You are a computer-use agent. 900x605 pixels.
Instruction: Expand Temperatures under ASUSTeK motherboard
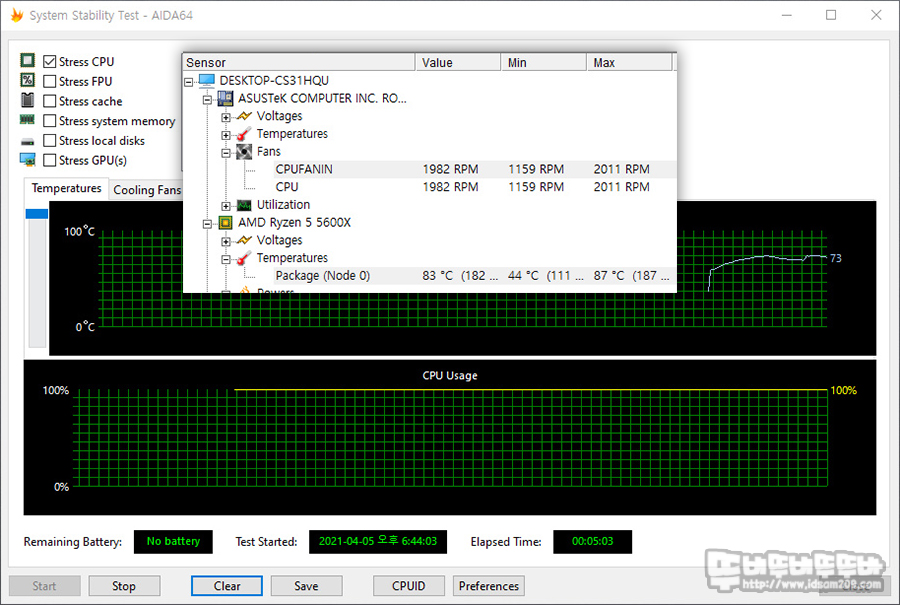pos(226,135)
